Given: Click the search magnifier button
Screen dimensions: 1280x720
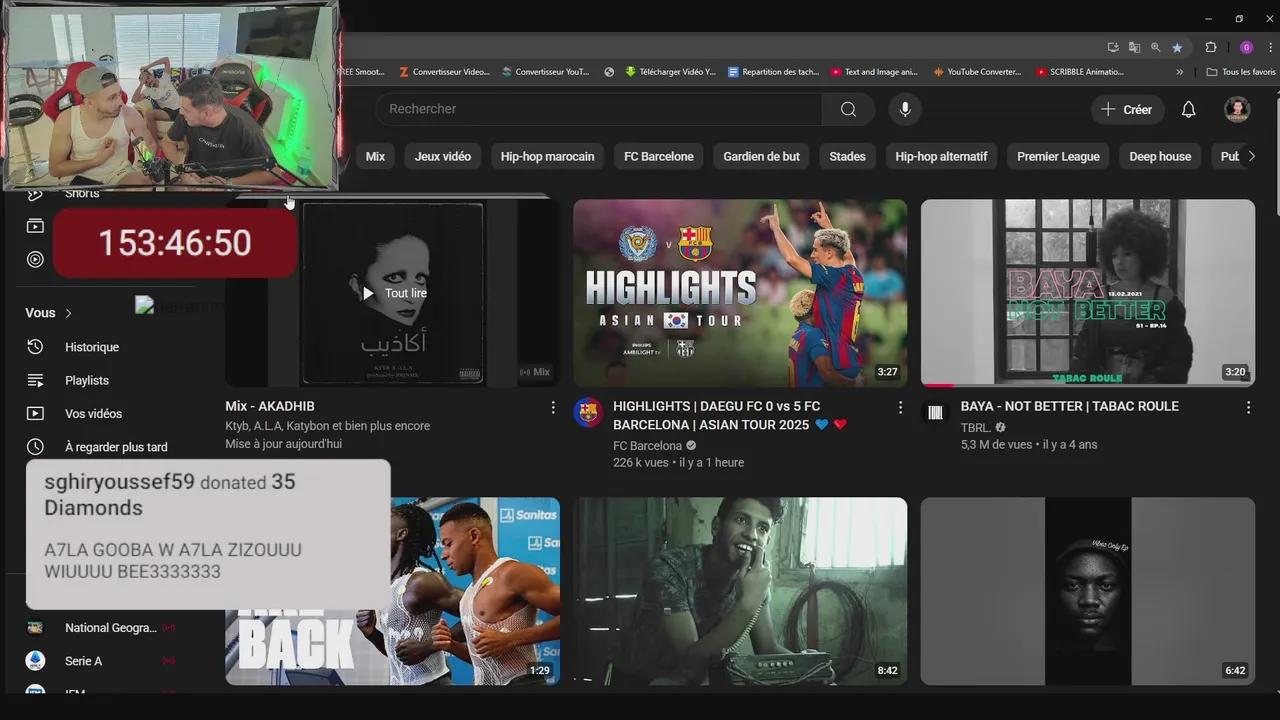Looking at the screenshot, I should 848,109.
